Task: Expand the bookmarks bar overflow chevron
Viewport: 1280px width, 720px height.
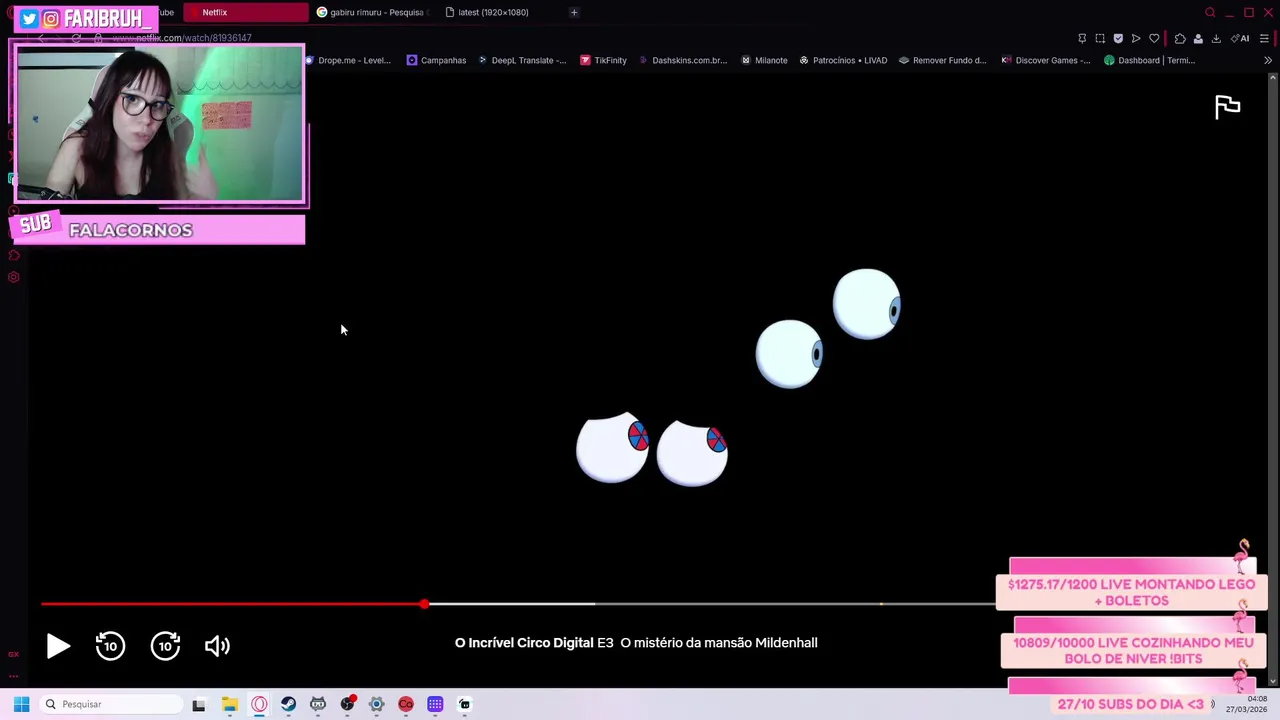Action: coord(1268,60)
